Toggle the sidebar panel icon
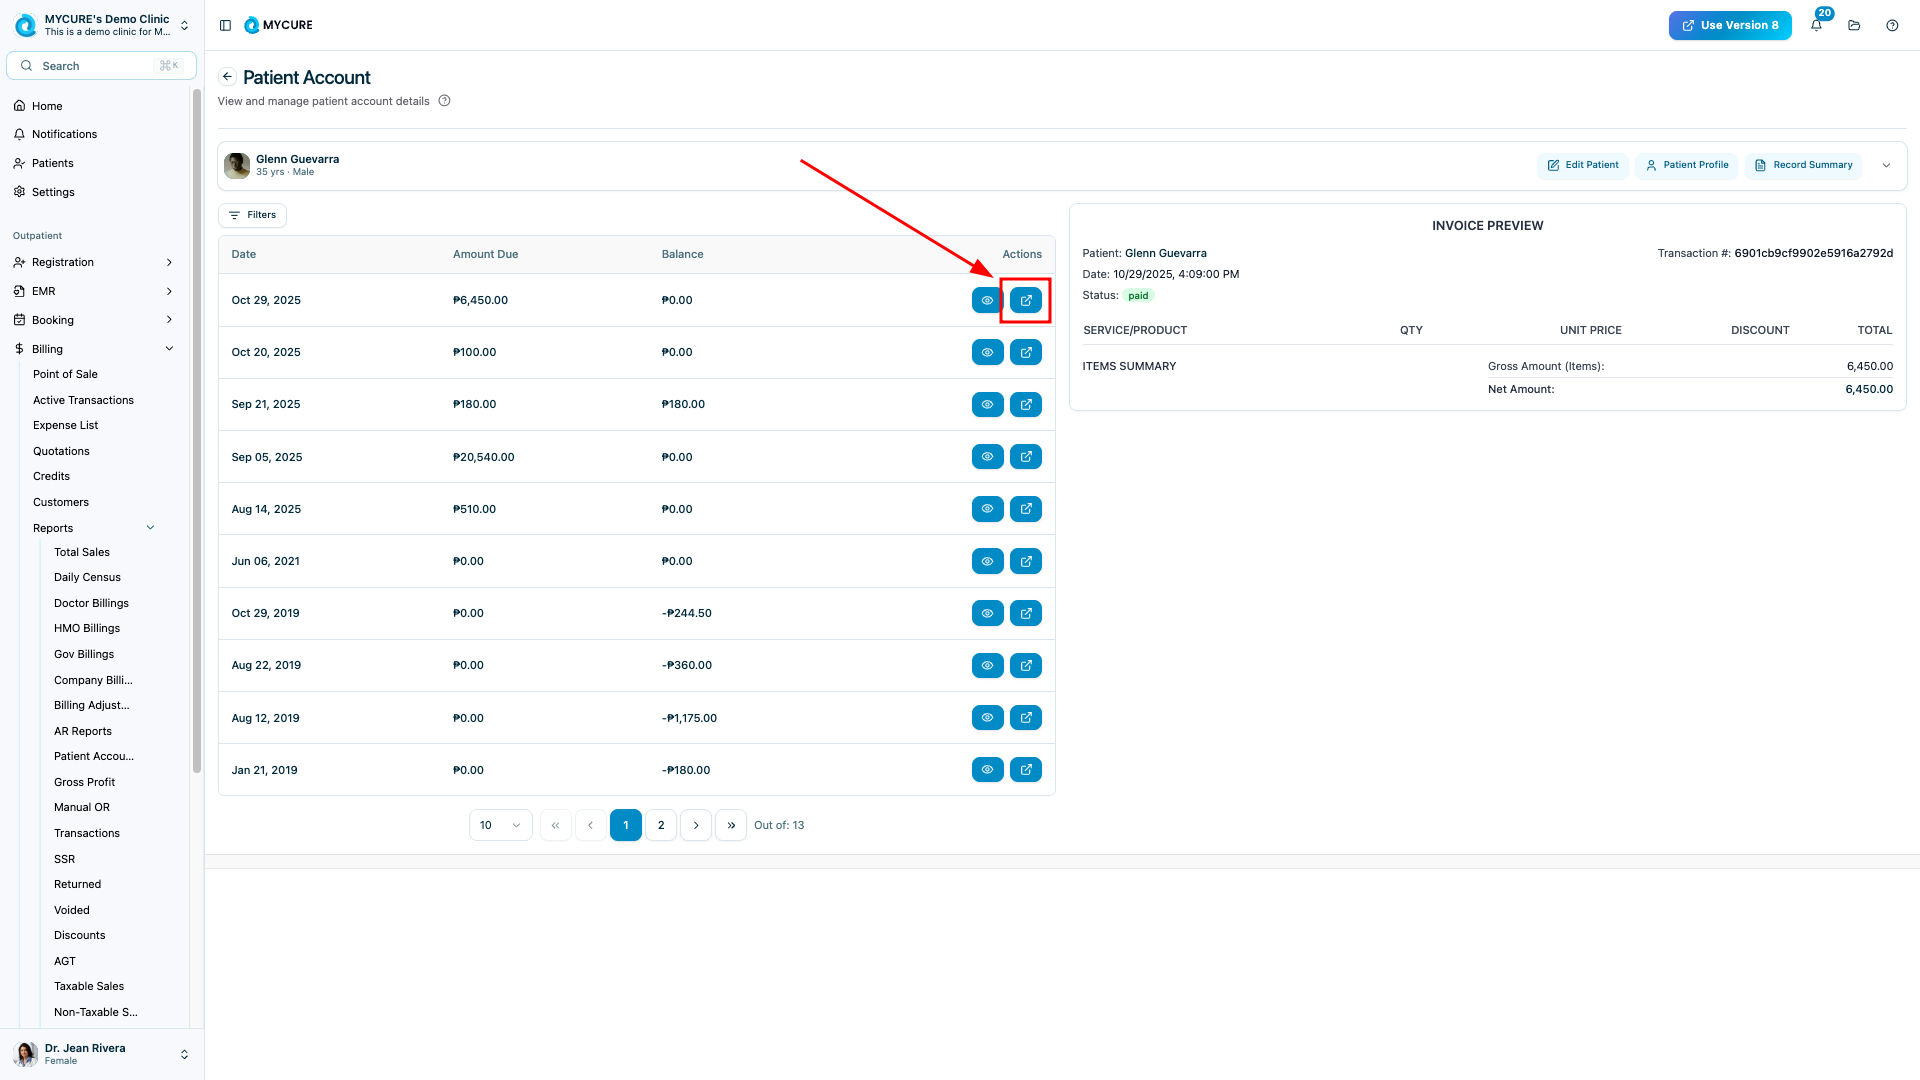The height and width of the screenshot is (1080, 1920). point(225,26)
